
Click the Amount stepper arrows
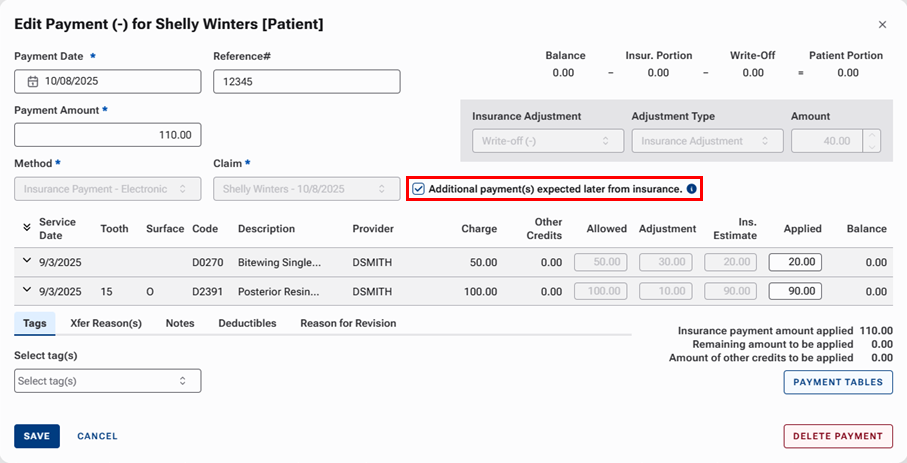coord(873,141)
